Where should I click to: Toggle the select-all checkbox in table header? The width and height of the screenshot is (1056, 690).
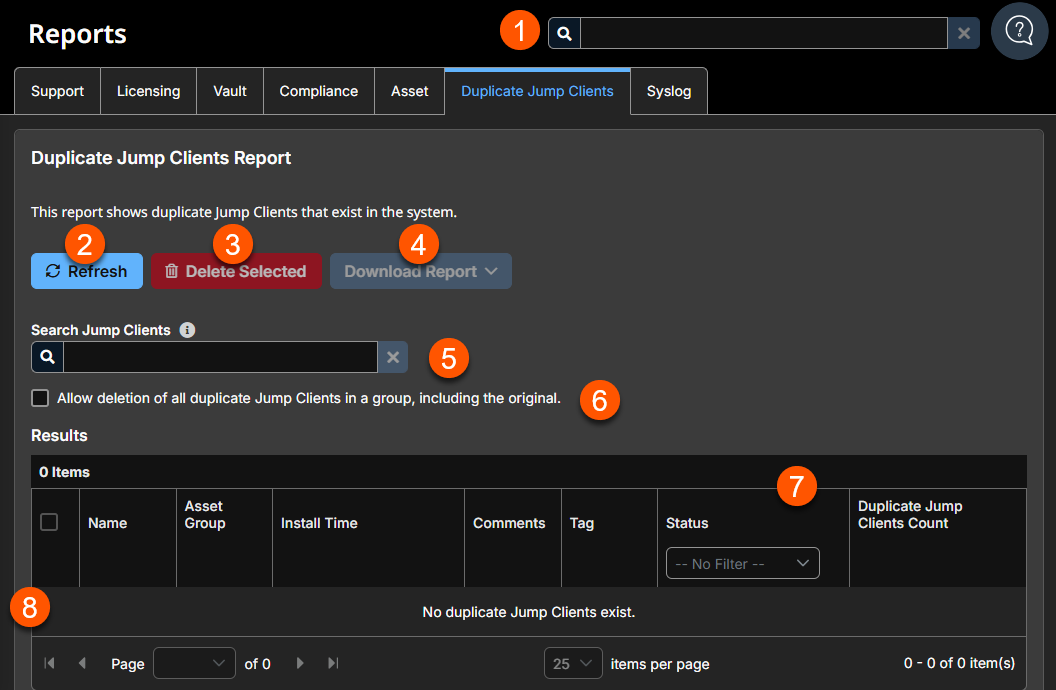(49, 522)
